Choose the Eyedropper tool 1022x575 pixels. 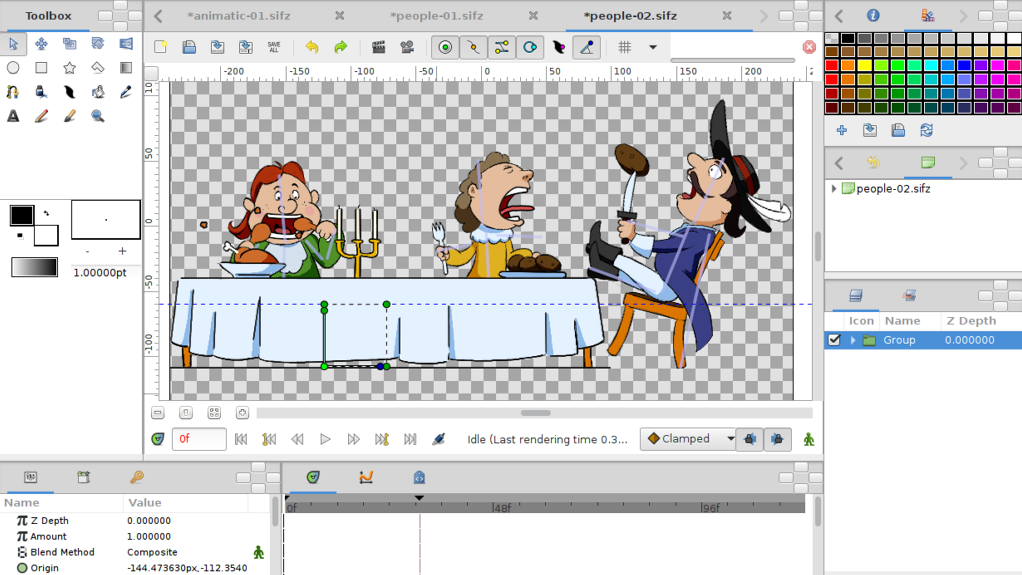[125, 92]
